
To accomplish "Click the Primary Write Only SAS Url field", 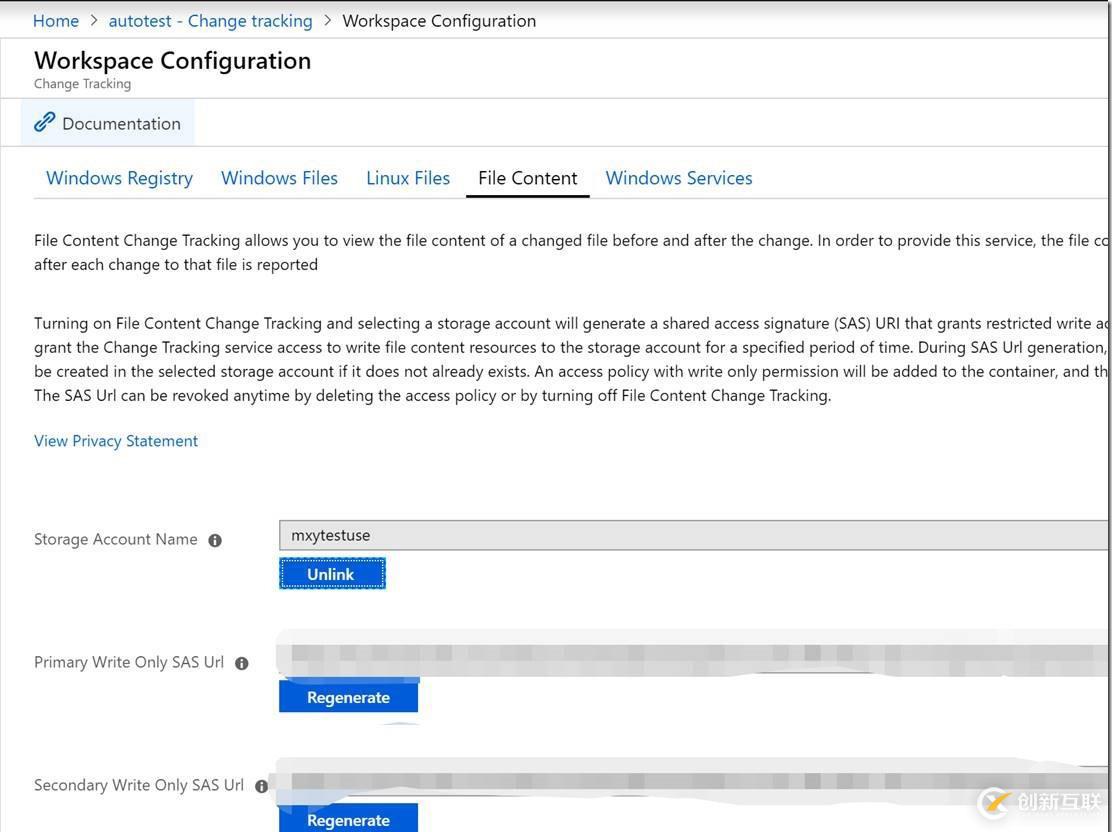I will click(690, 655).
